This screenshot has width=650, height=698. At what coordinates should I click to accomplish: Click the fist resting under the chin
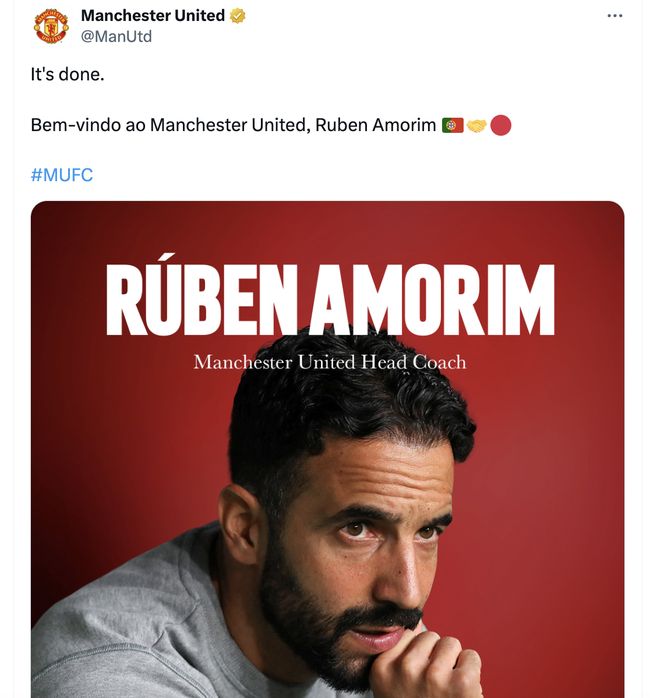pos(425,665)
